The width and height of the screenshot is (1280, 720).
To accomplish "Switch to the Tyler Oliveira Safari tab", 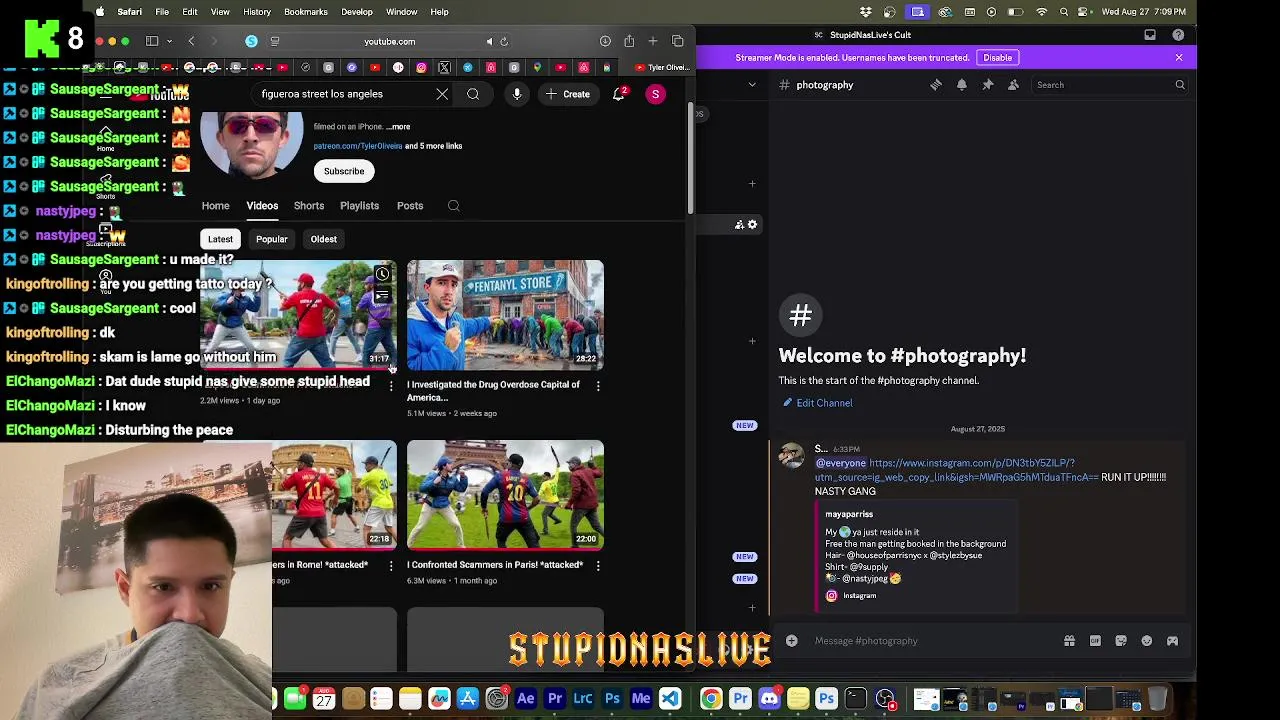I will [x=660, y=67].
